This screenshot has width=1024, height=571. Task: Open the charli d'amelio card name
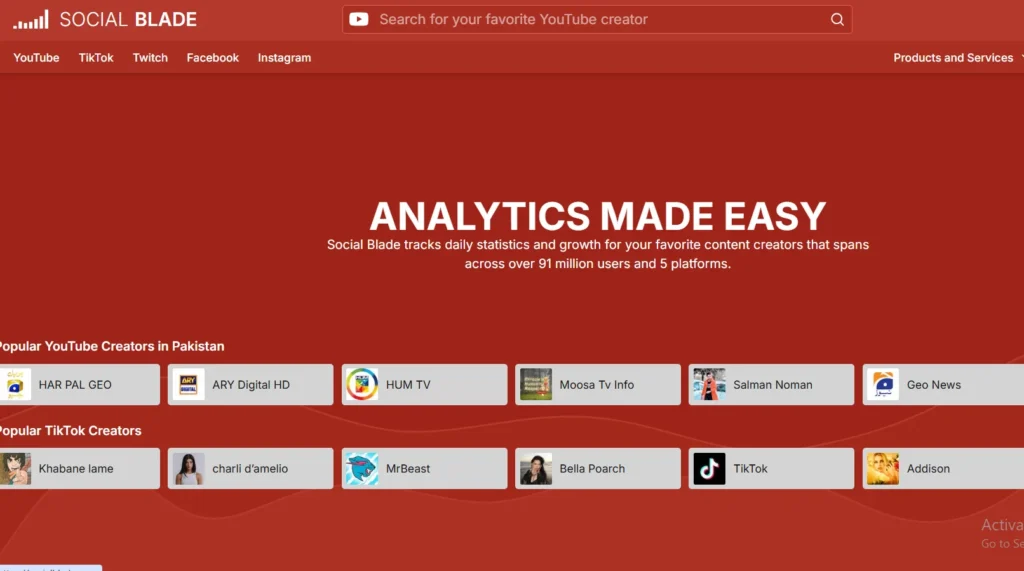click(x=250, y=468)
